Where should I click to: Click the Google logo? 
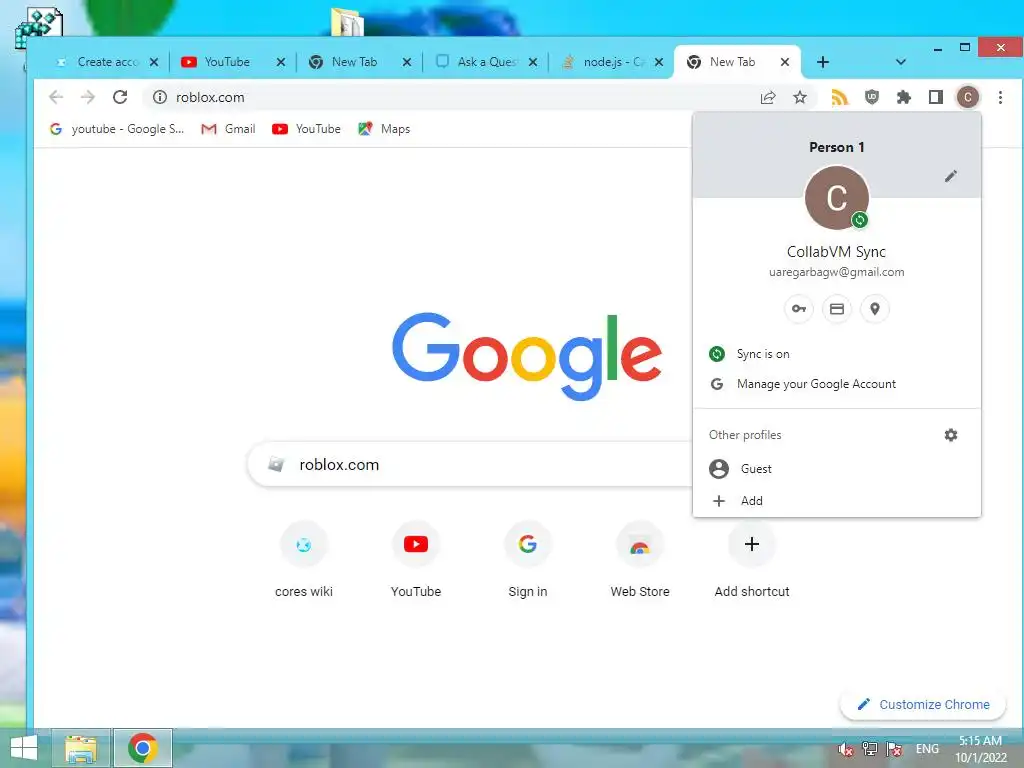(527, 356)
